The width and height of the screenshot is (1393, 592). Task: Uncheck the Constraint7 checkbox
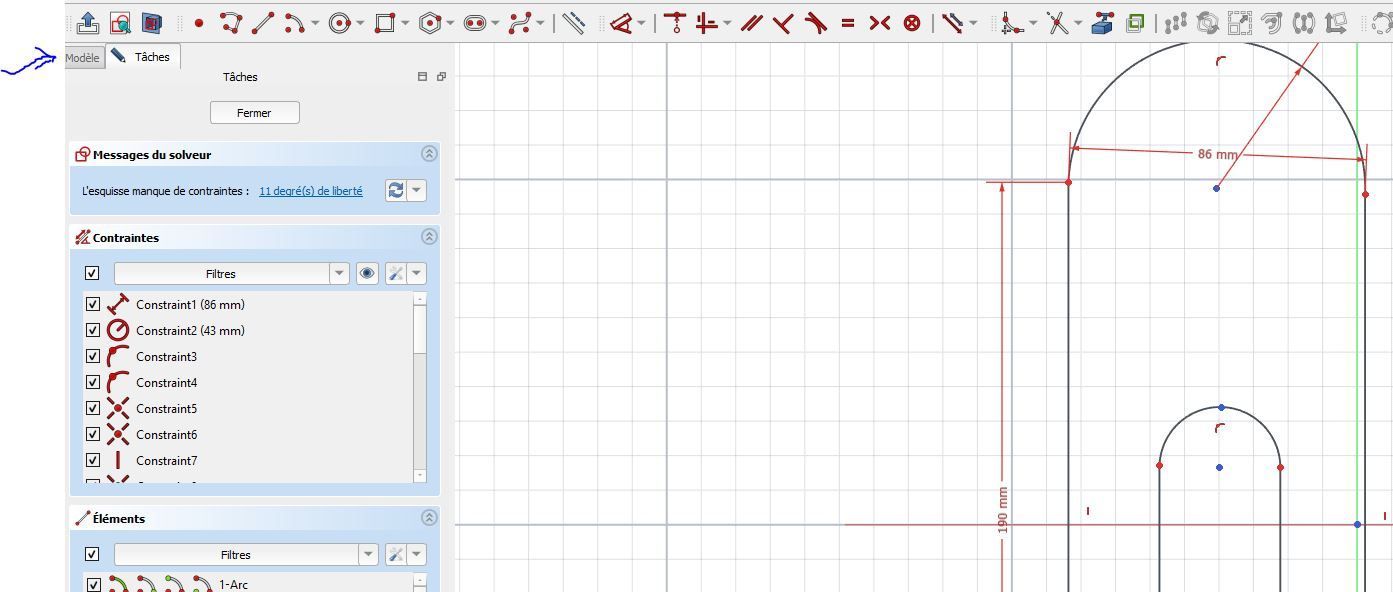coord(93,460)
